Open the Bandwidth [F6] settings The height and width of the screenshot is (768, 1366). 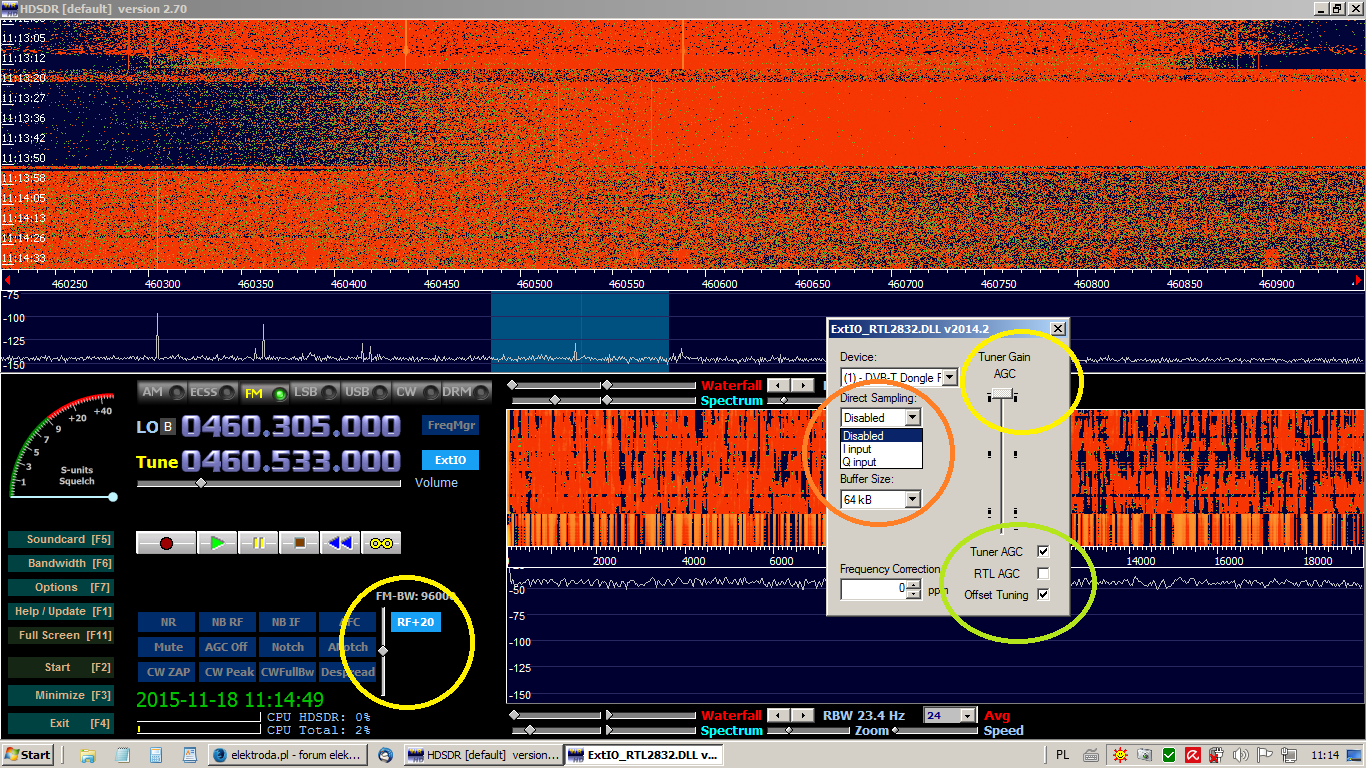tap(60, 563)
